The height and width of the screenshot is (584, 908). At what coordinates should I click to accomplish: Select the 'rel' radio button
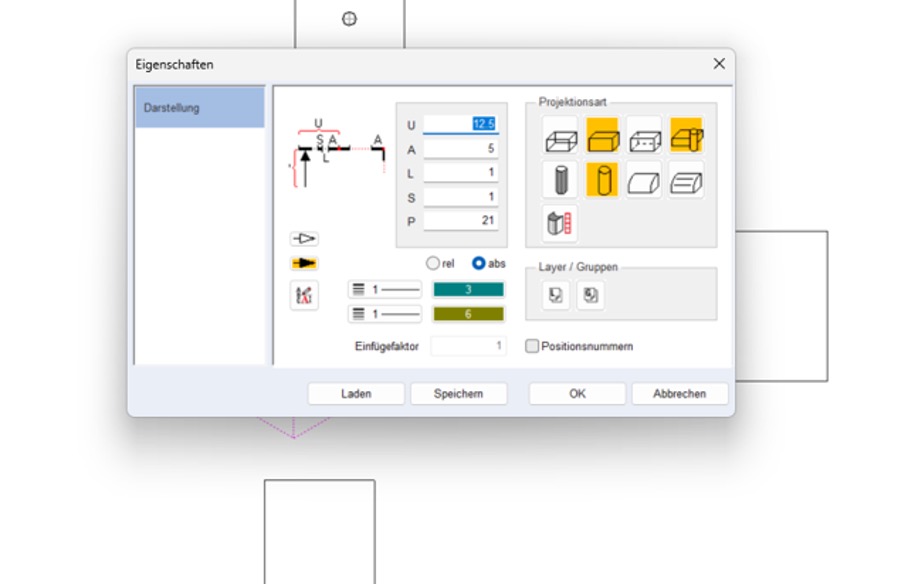tap(433, 264)
